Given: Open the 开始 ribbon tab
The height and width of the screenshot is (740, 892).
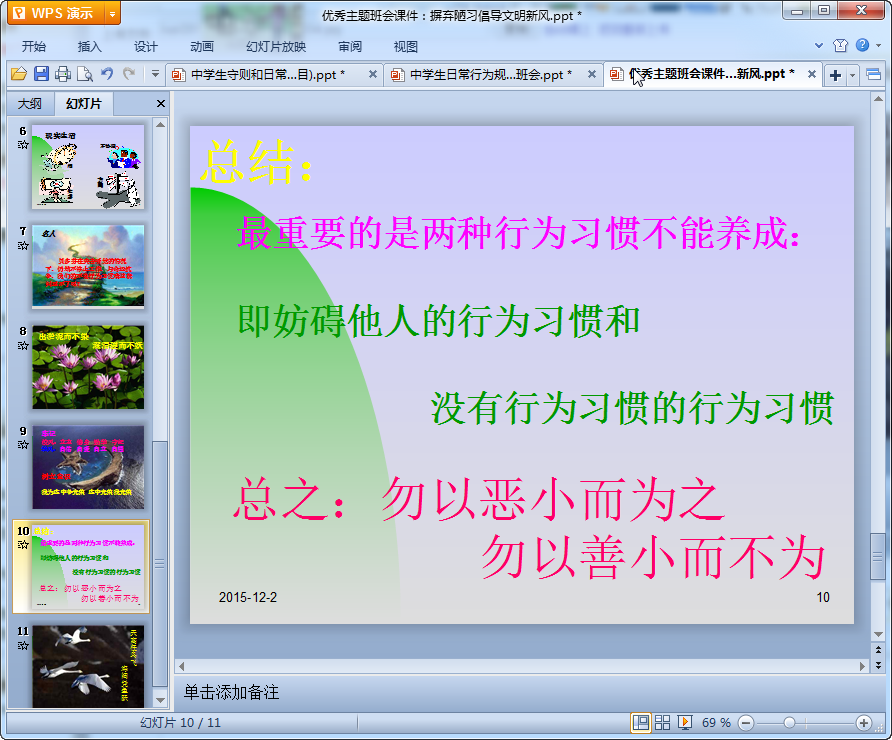Looking at the screenshot, I should pyautogui.click(x=34, y=47).
